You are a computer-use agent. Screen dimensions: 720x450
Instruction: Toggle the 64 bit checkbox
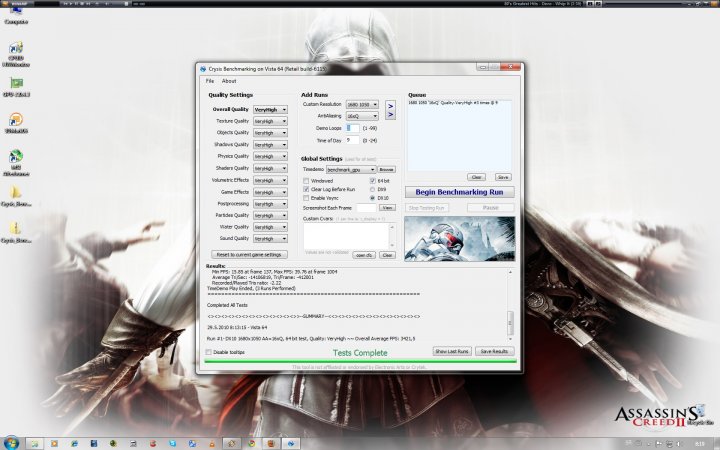tap(372, 181)
